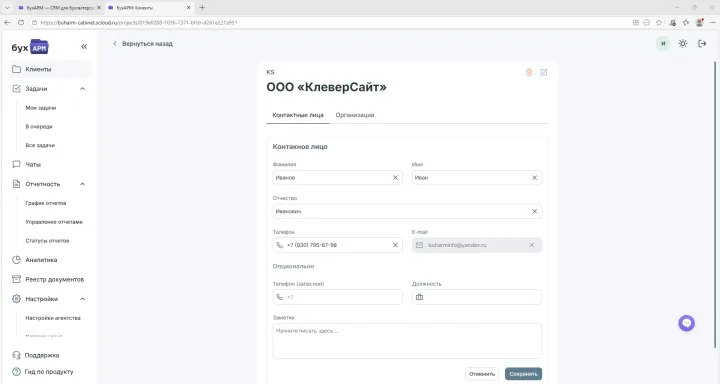Clear the Имя field
Image resolution: width=720 pixels, height=384 pixels.
[x=534, y=178]
